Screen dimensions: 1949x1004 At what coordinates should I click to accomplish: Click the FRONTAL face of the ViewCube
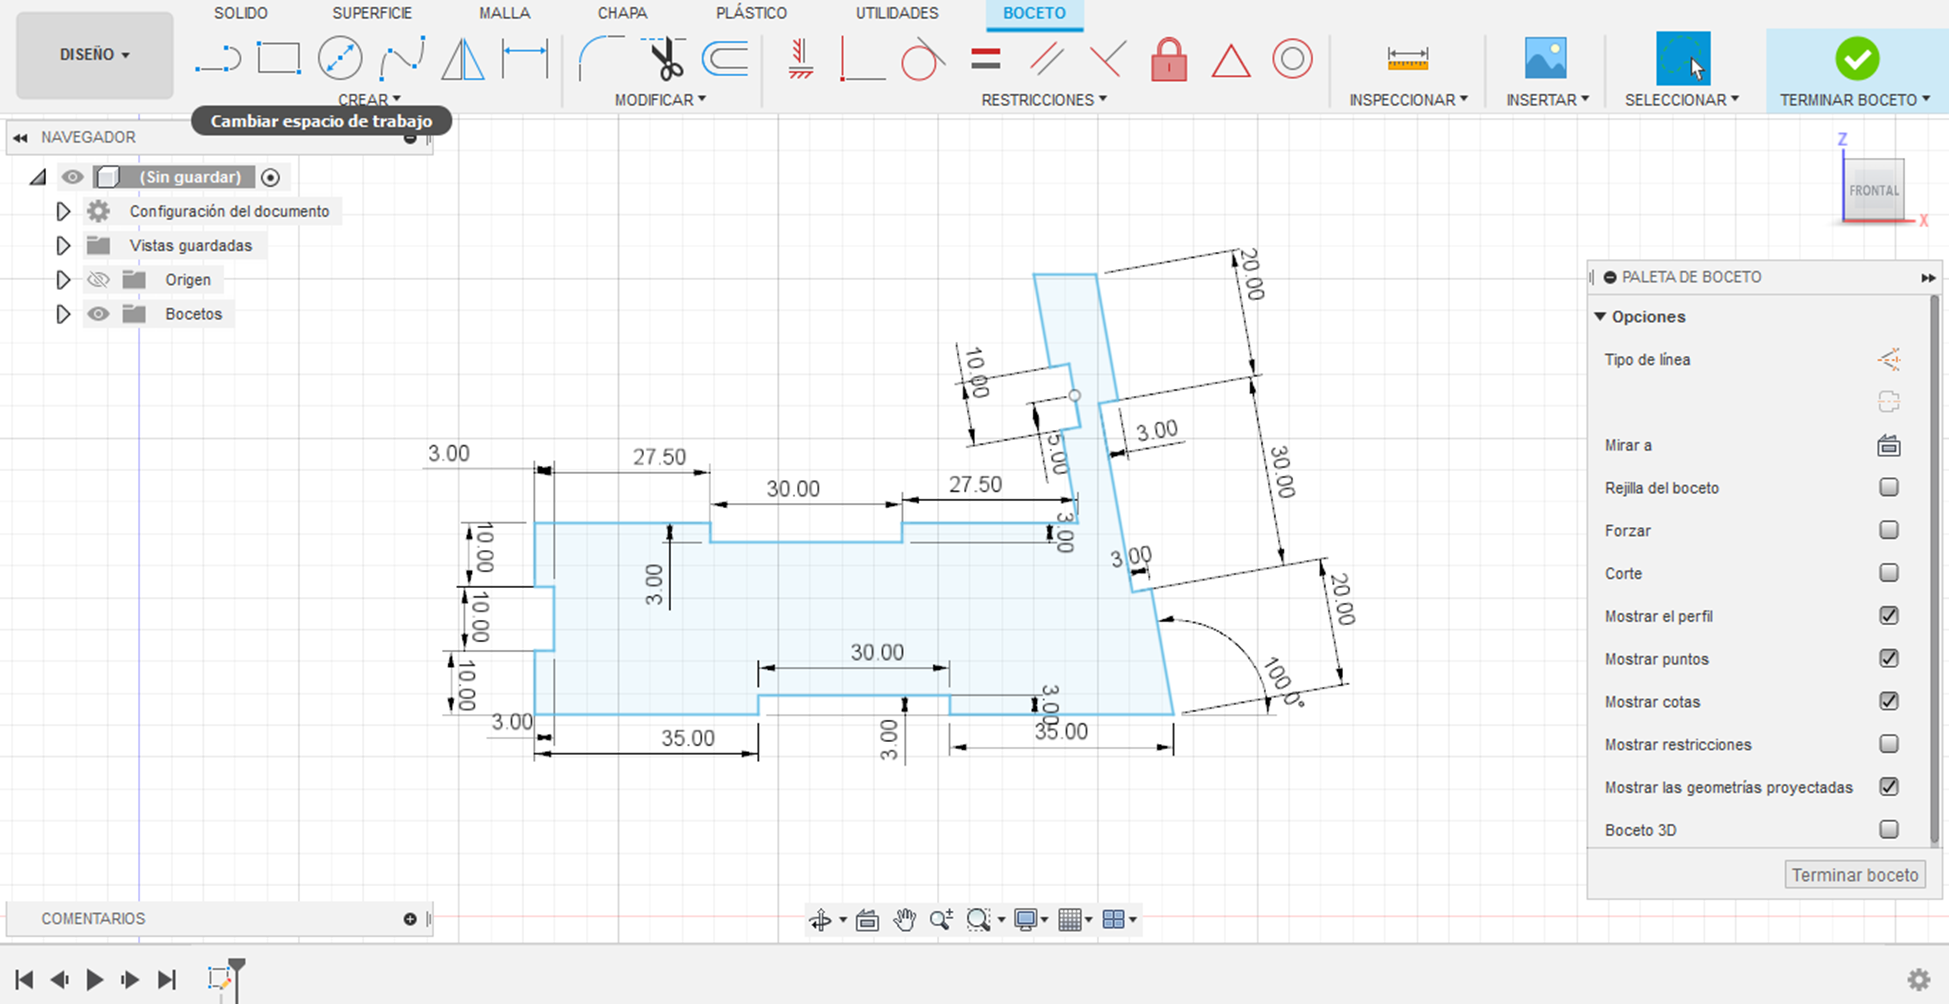coord(1873,190)
